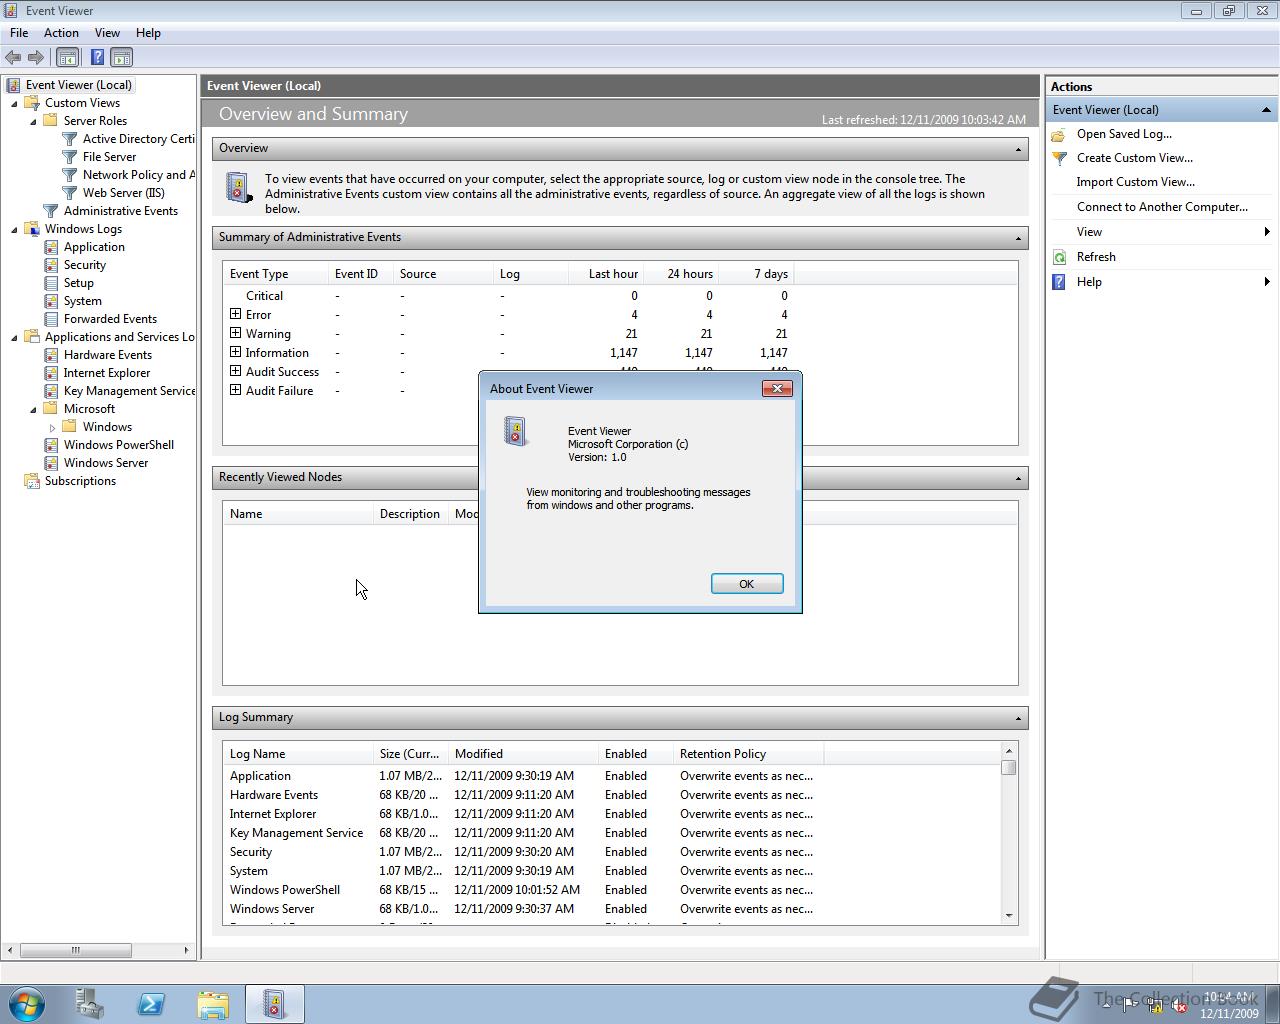Click the Retention Policy column header
The image size is (1280, 1024).
click(x=748, y=754)
